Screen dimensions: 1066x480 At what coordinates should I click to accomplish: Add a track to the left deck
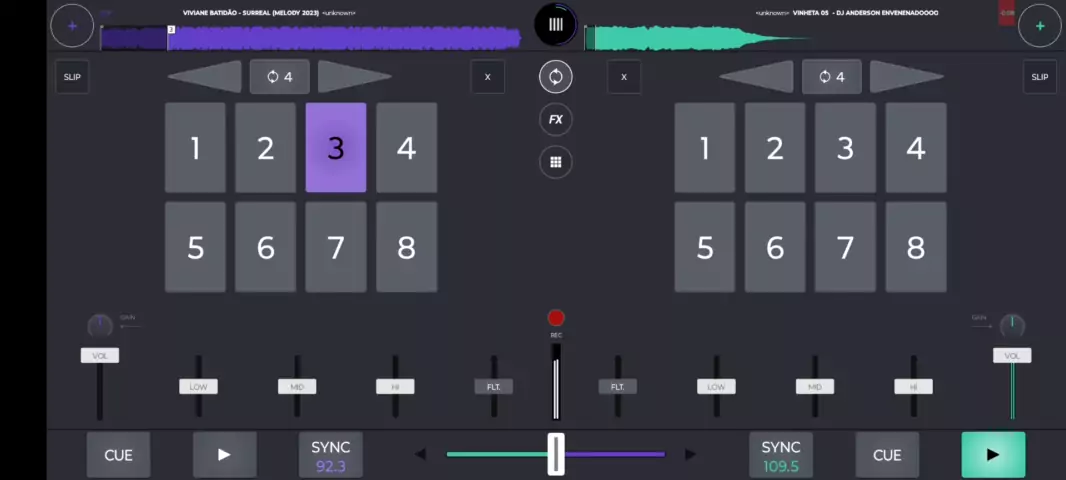pos(72,26)
